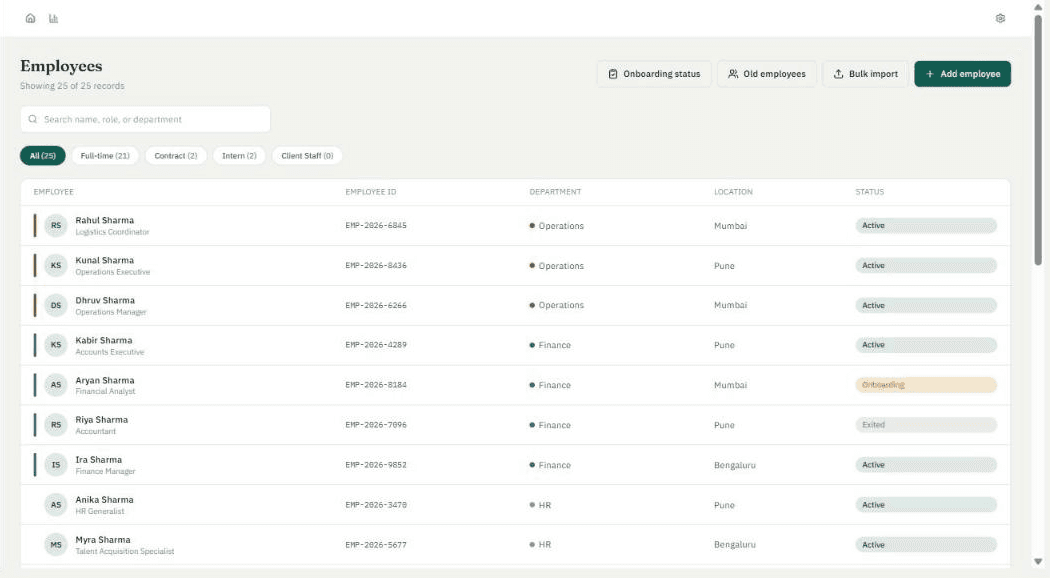The height and width of the screenshot is (578, 1050).
Task: Click employee ID EMP-2026-6845
Action: click(376, 226)
